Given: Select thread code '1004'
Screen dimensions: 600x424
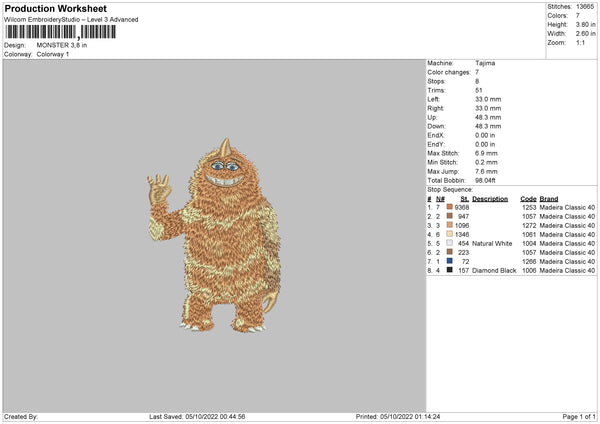Looking at the screenshot, I should click(x=529, y=243).
